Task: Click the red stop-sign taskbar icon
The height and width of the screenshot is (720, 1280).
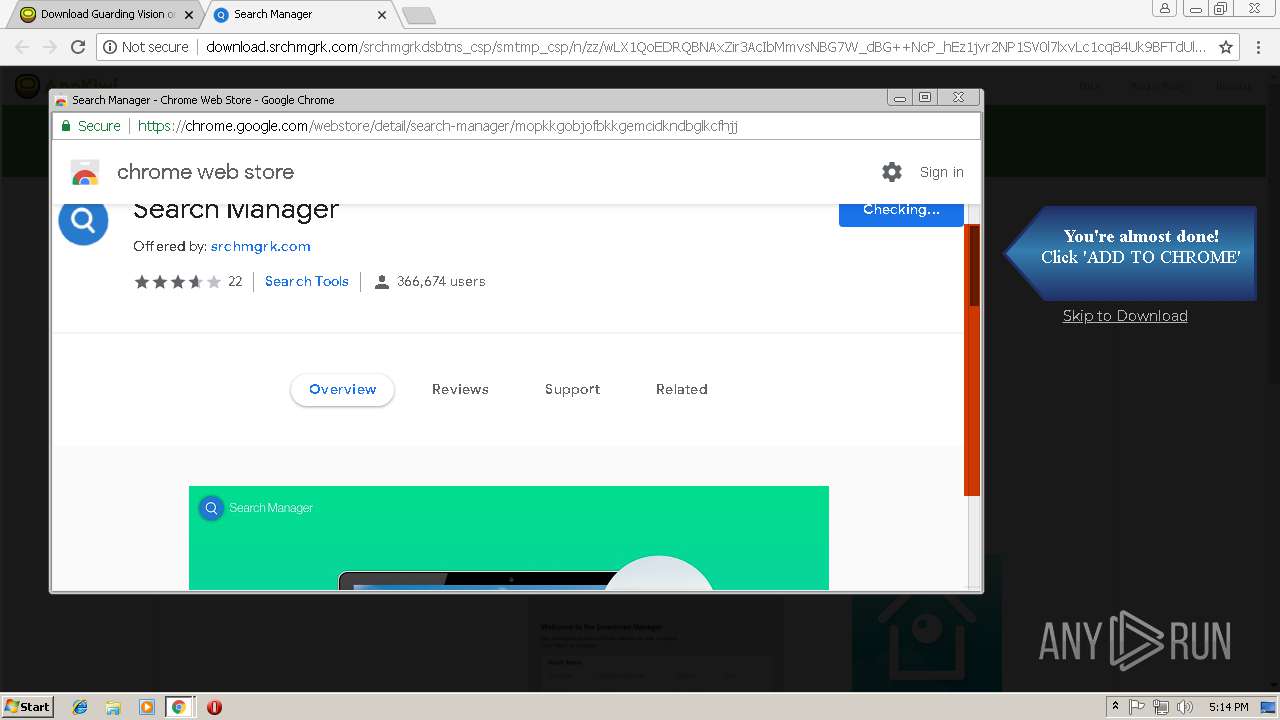Action: (214, 707)
